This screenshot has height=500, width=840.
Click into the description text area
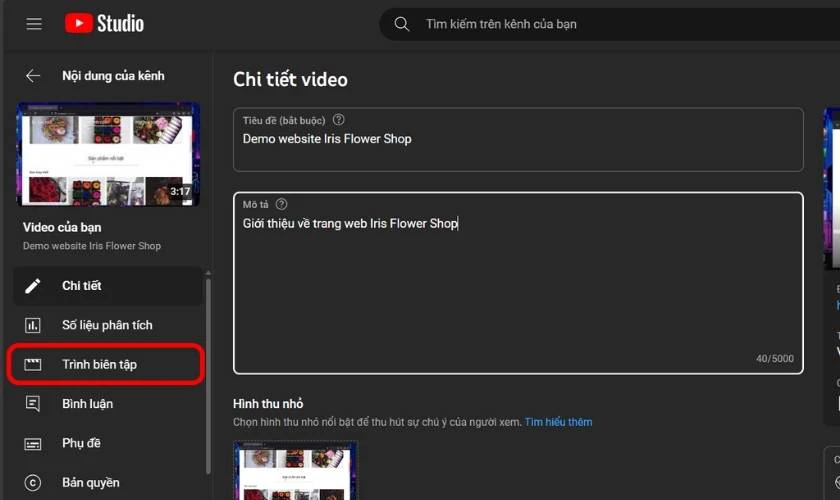point(518,283)
